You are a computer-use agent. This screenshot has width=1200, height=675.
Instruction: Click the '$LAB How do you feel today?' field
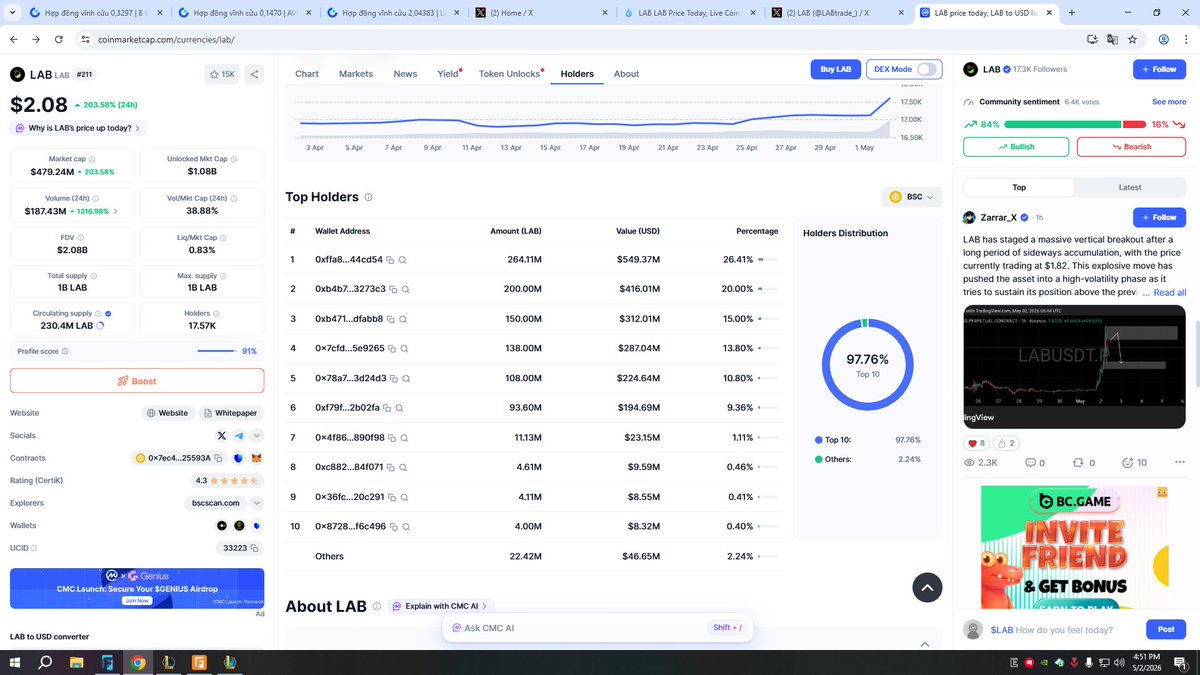[x=1062, y=630]
